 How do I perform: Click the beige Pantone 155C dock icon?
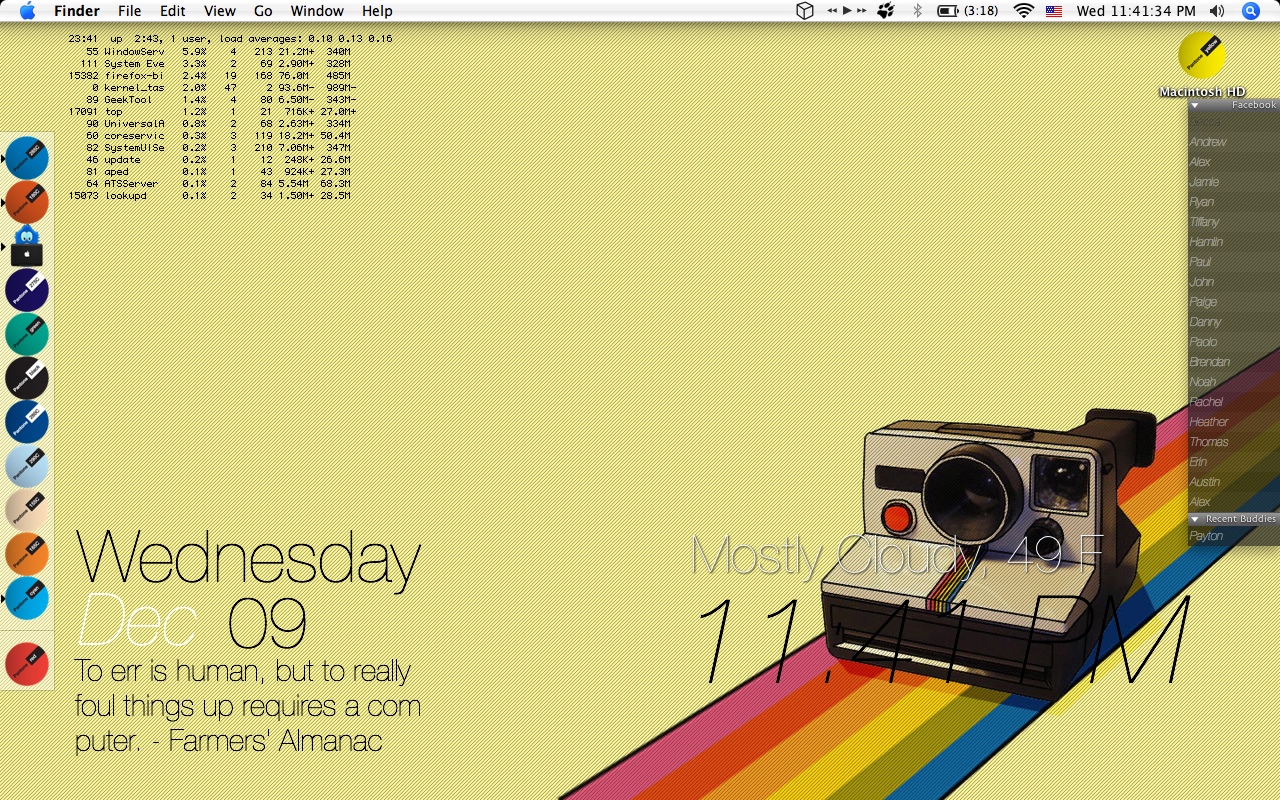pyautogui.click(x=27, y=510)
